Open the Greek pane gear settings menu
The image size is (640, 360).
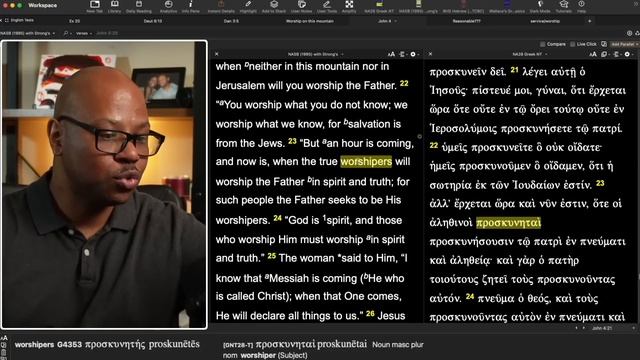click(x=628, y=54)
